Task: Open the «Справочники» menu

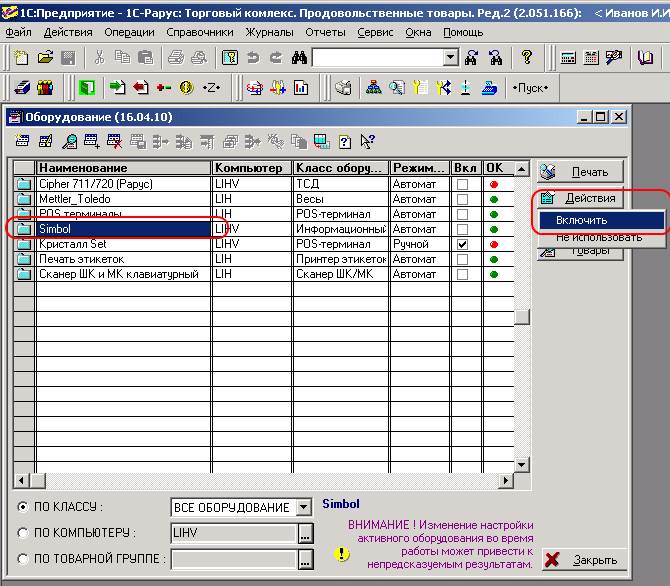Action: tap(200, 32)
